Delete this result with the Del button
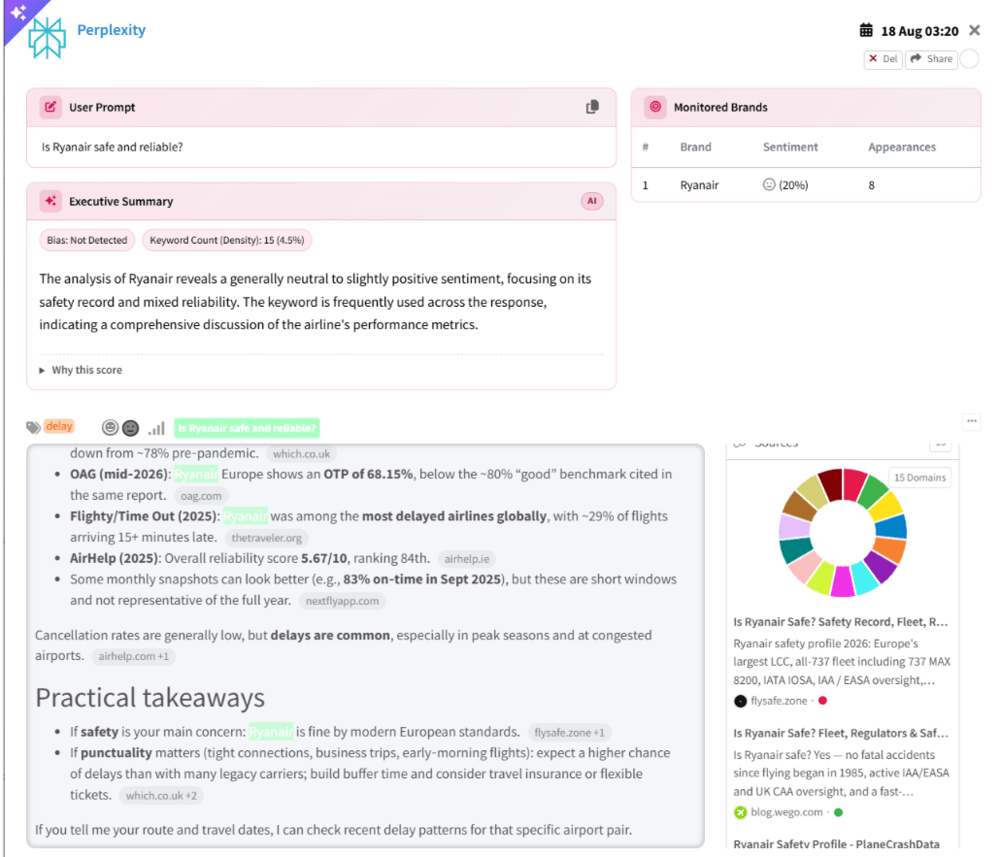 click(x=883, y=59)
